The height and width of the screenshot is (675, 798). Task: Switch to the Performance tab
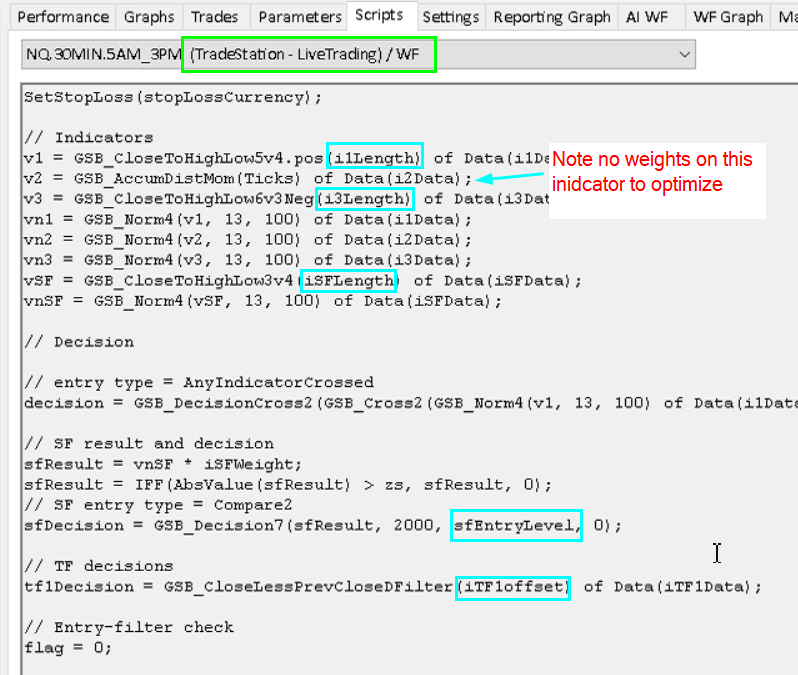pyautogui.click(x=63, y=17)
